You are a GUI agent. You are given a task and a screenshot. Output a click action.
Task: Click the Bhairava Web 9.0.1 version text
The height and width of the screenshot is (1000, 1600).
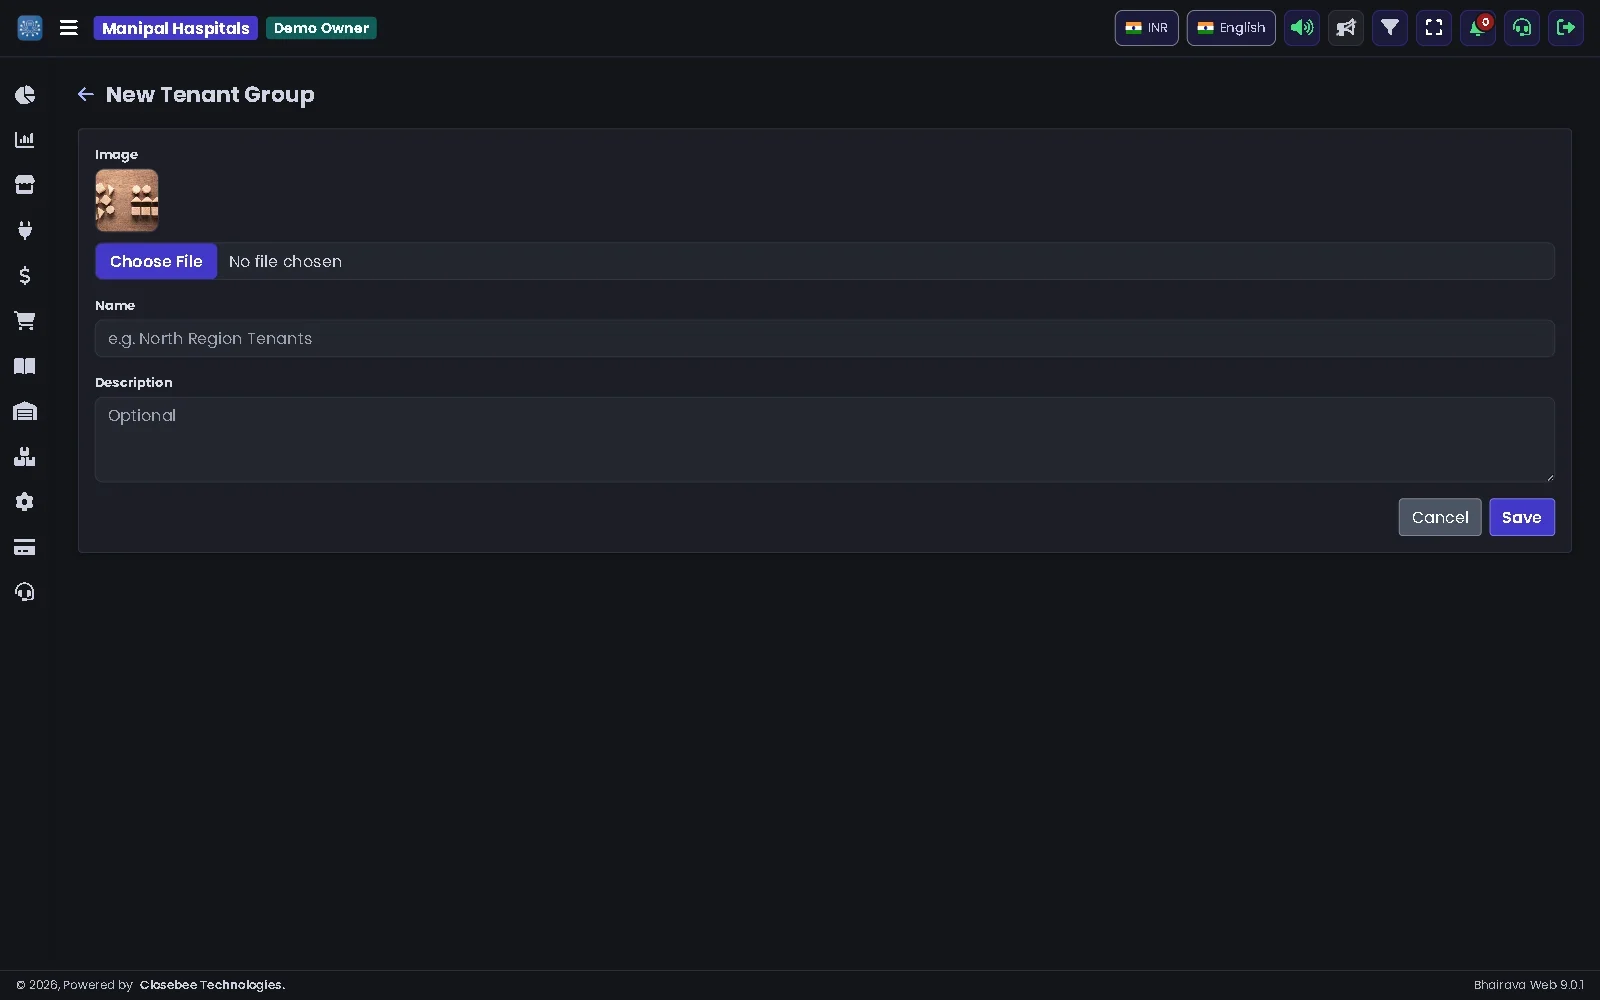click(x=1529, y=985)
